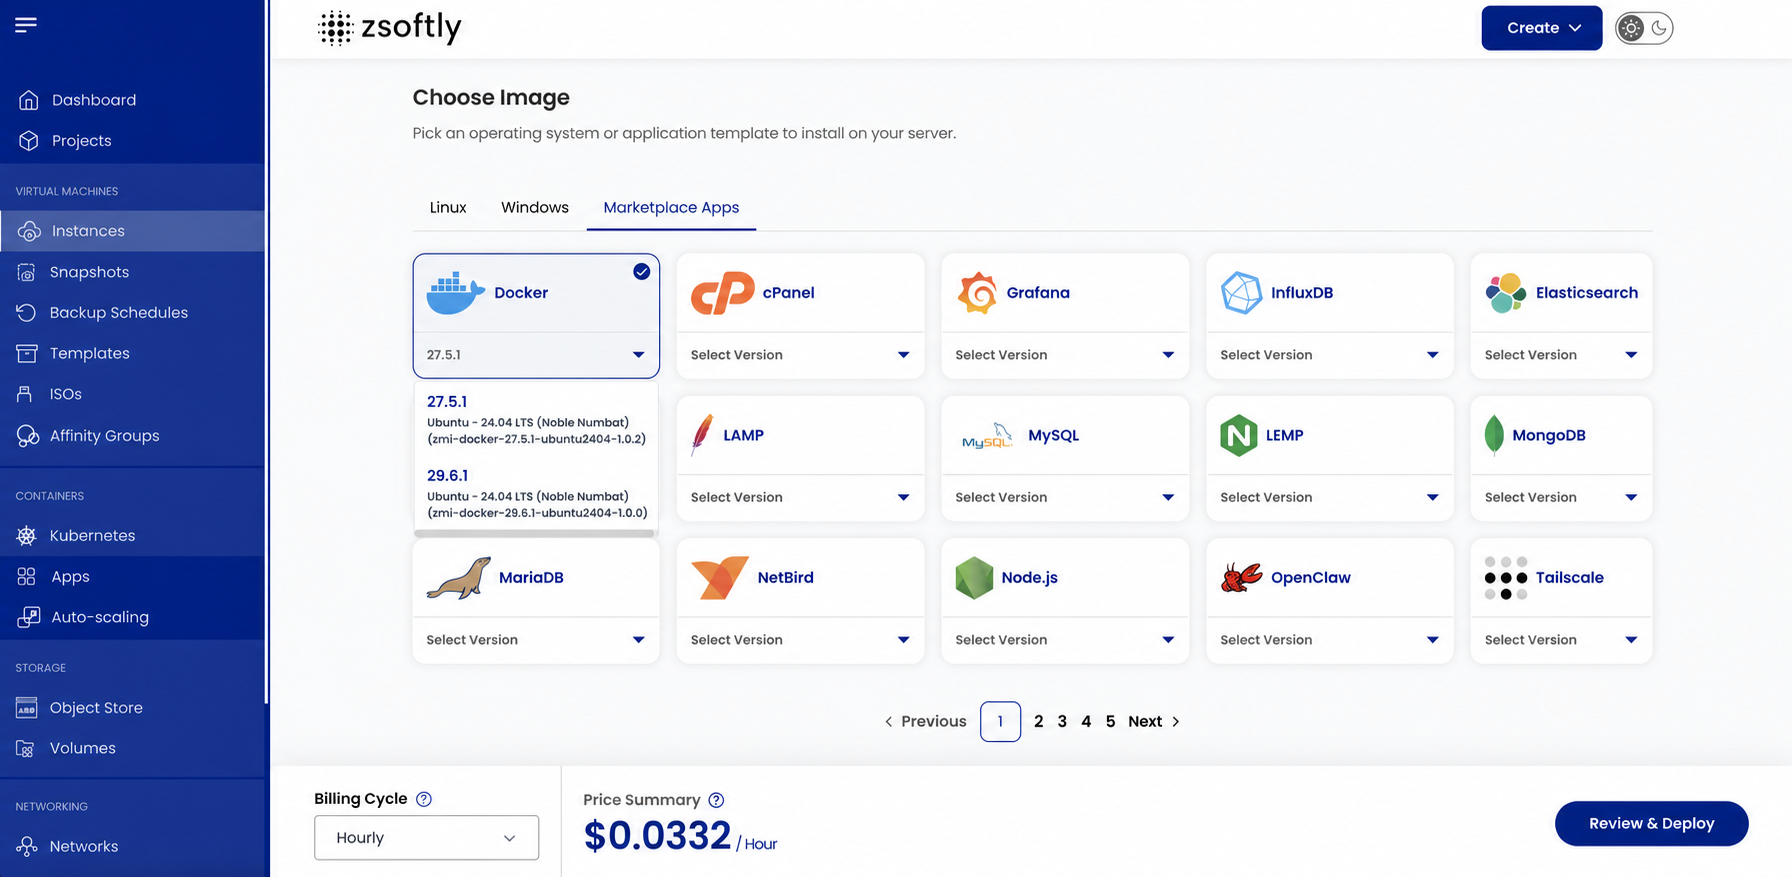Open MySQL Select Version dropdown
1792x877 pixels.
[1065, 497]
